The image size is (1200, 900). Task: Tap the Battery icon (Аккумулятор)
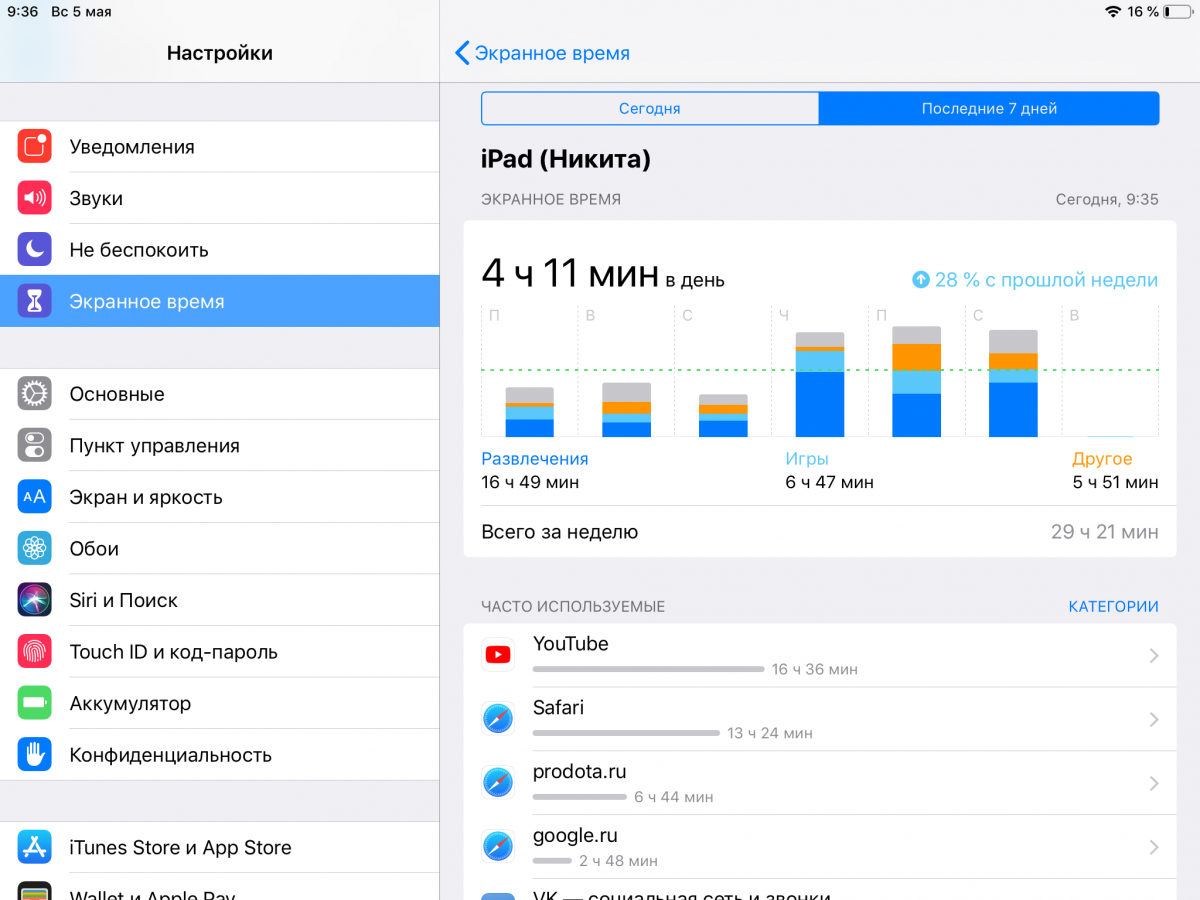34,703
